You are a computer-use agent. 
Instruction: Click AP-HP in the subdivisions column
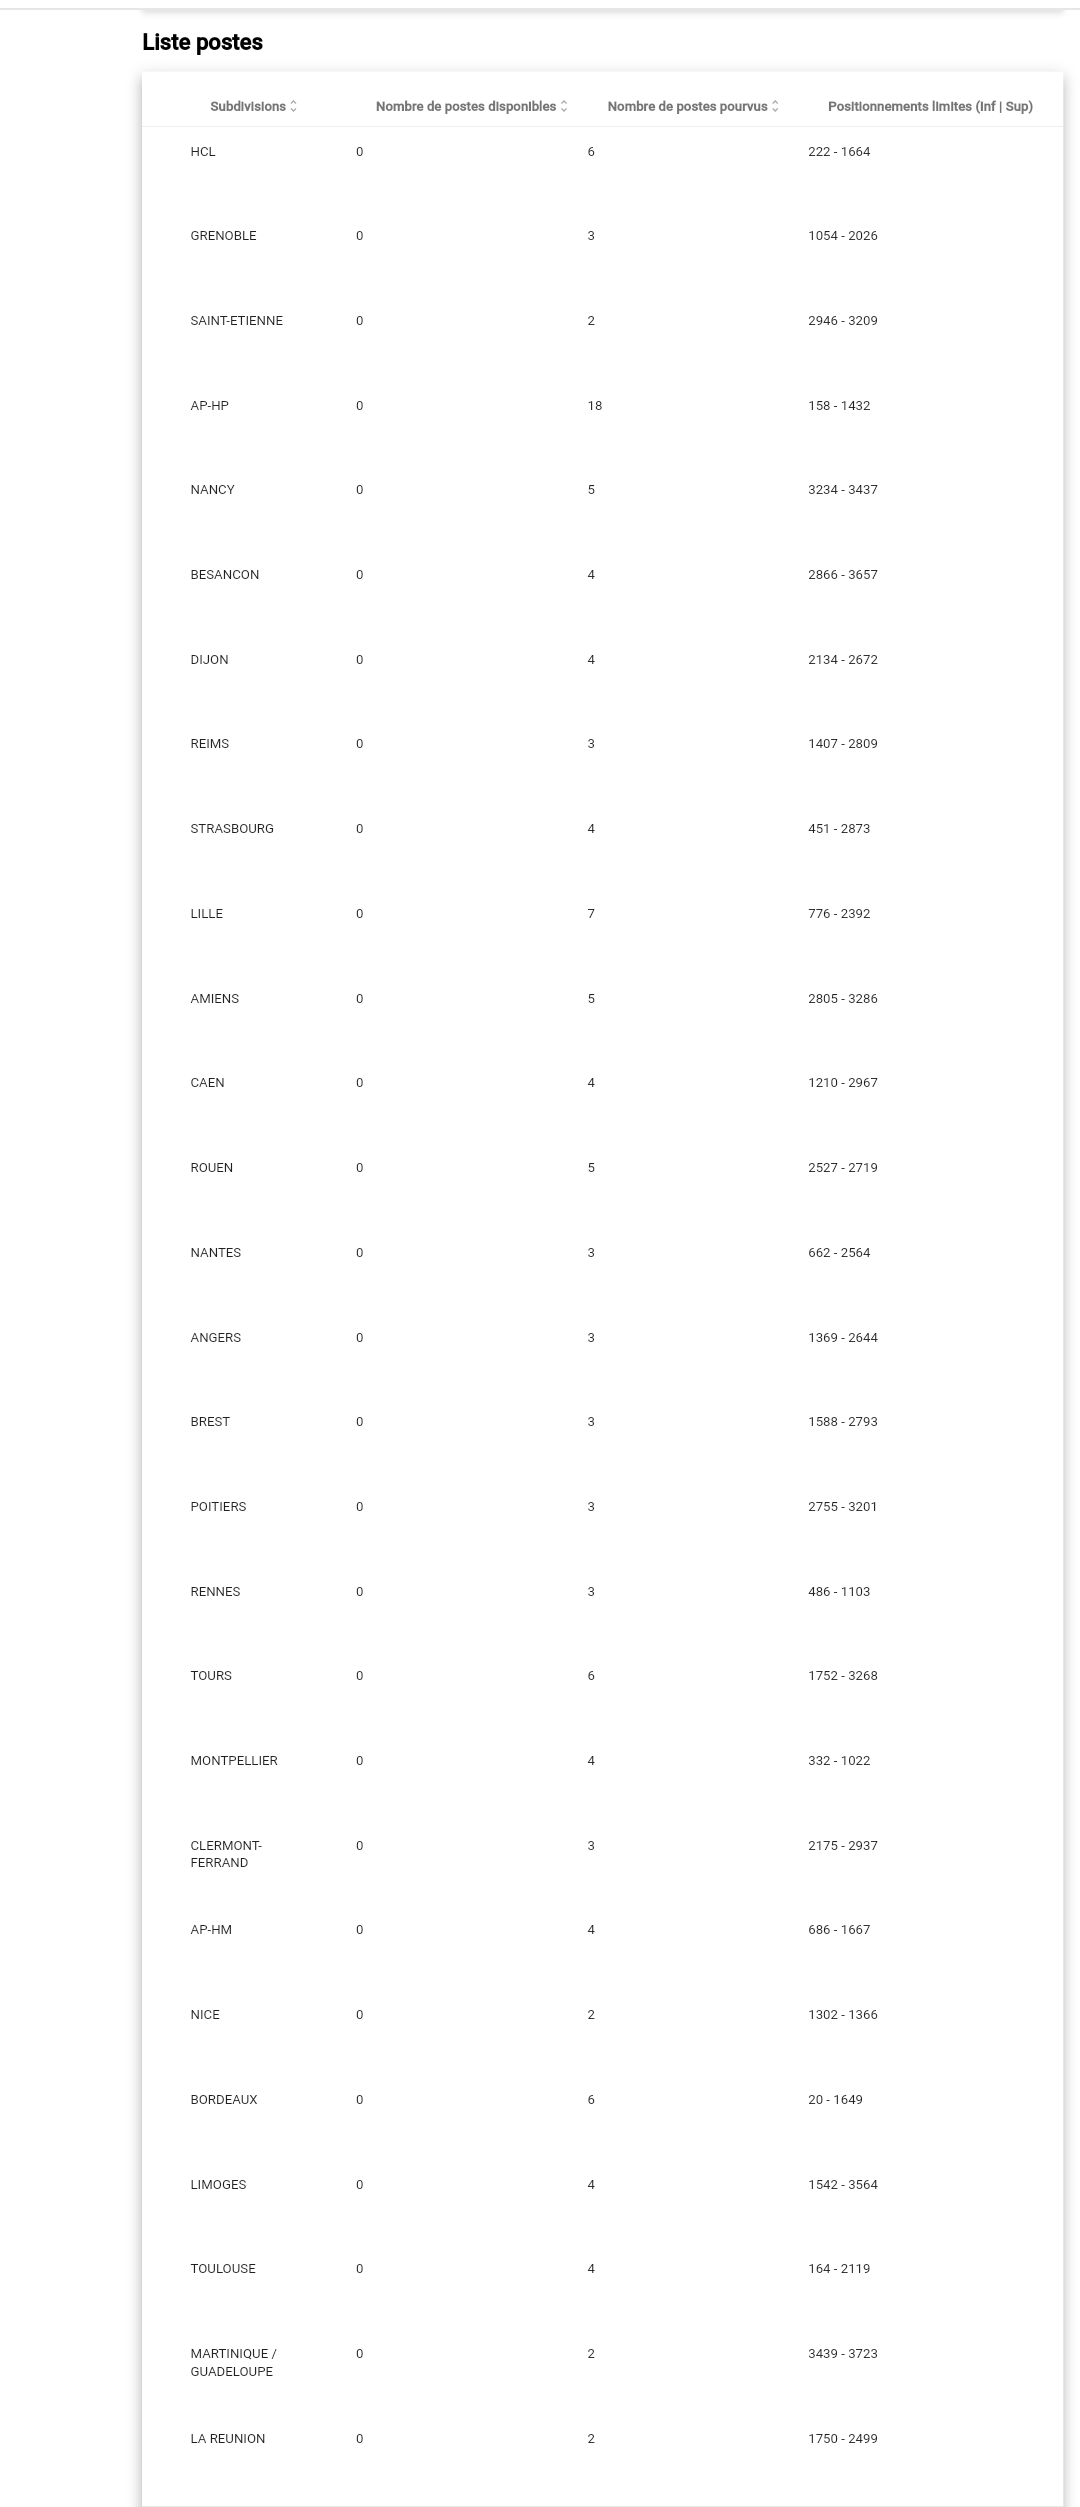coord(209,406)
